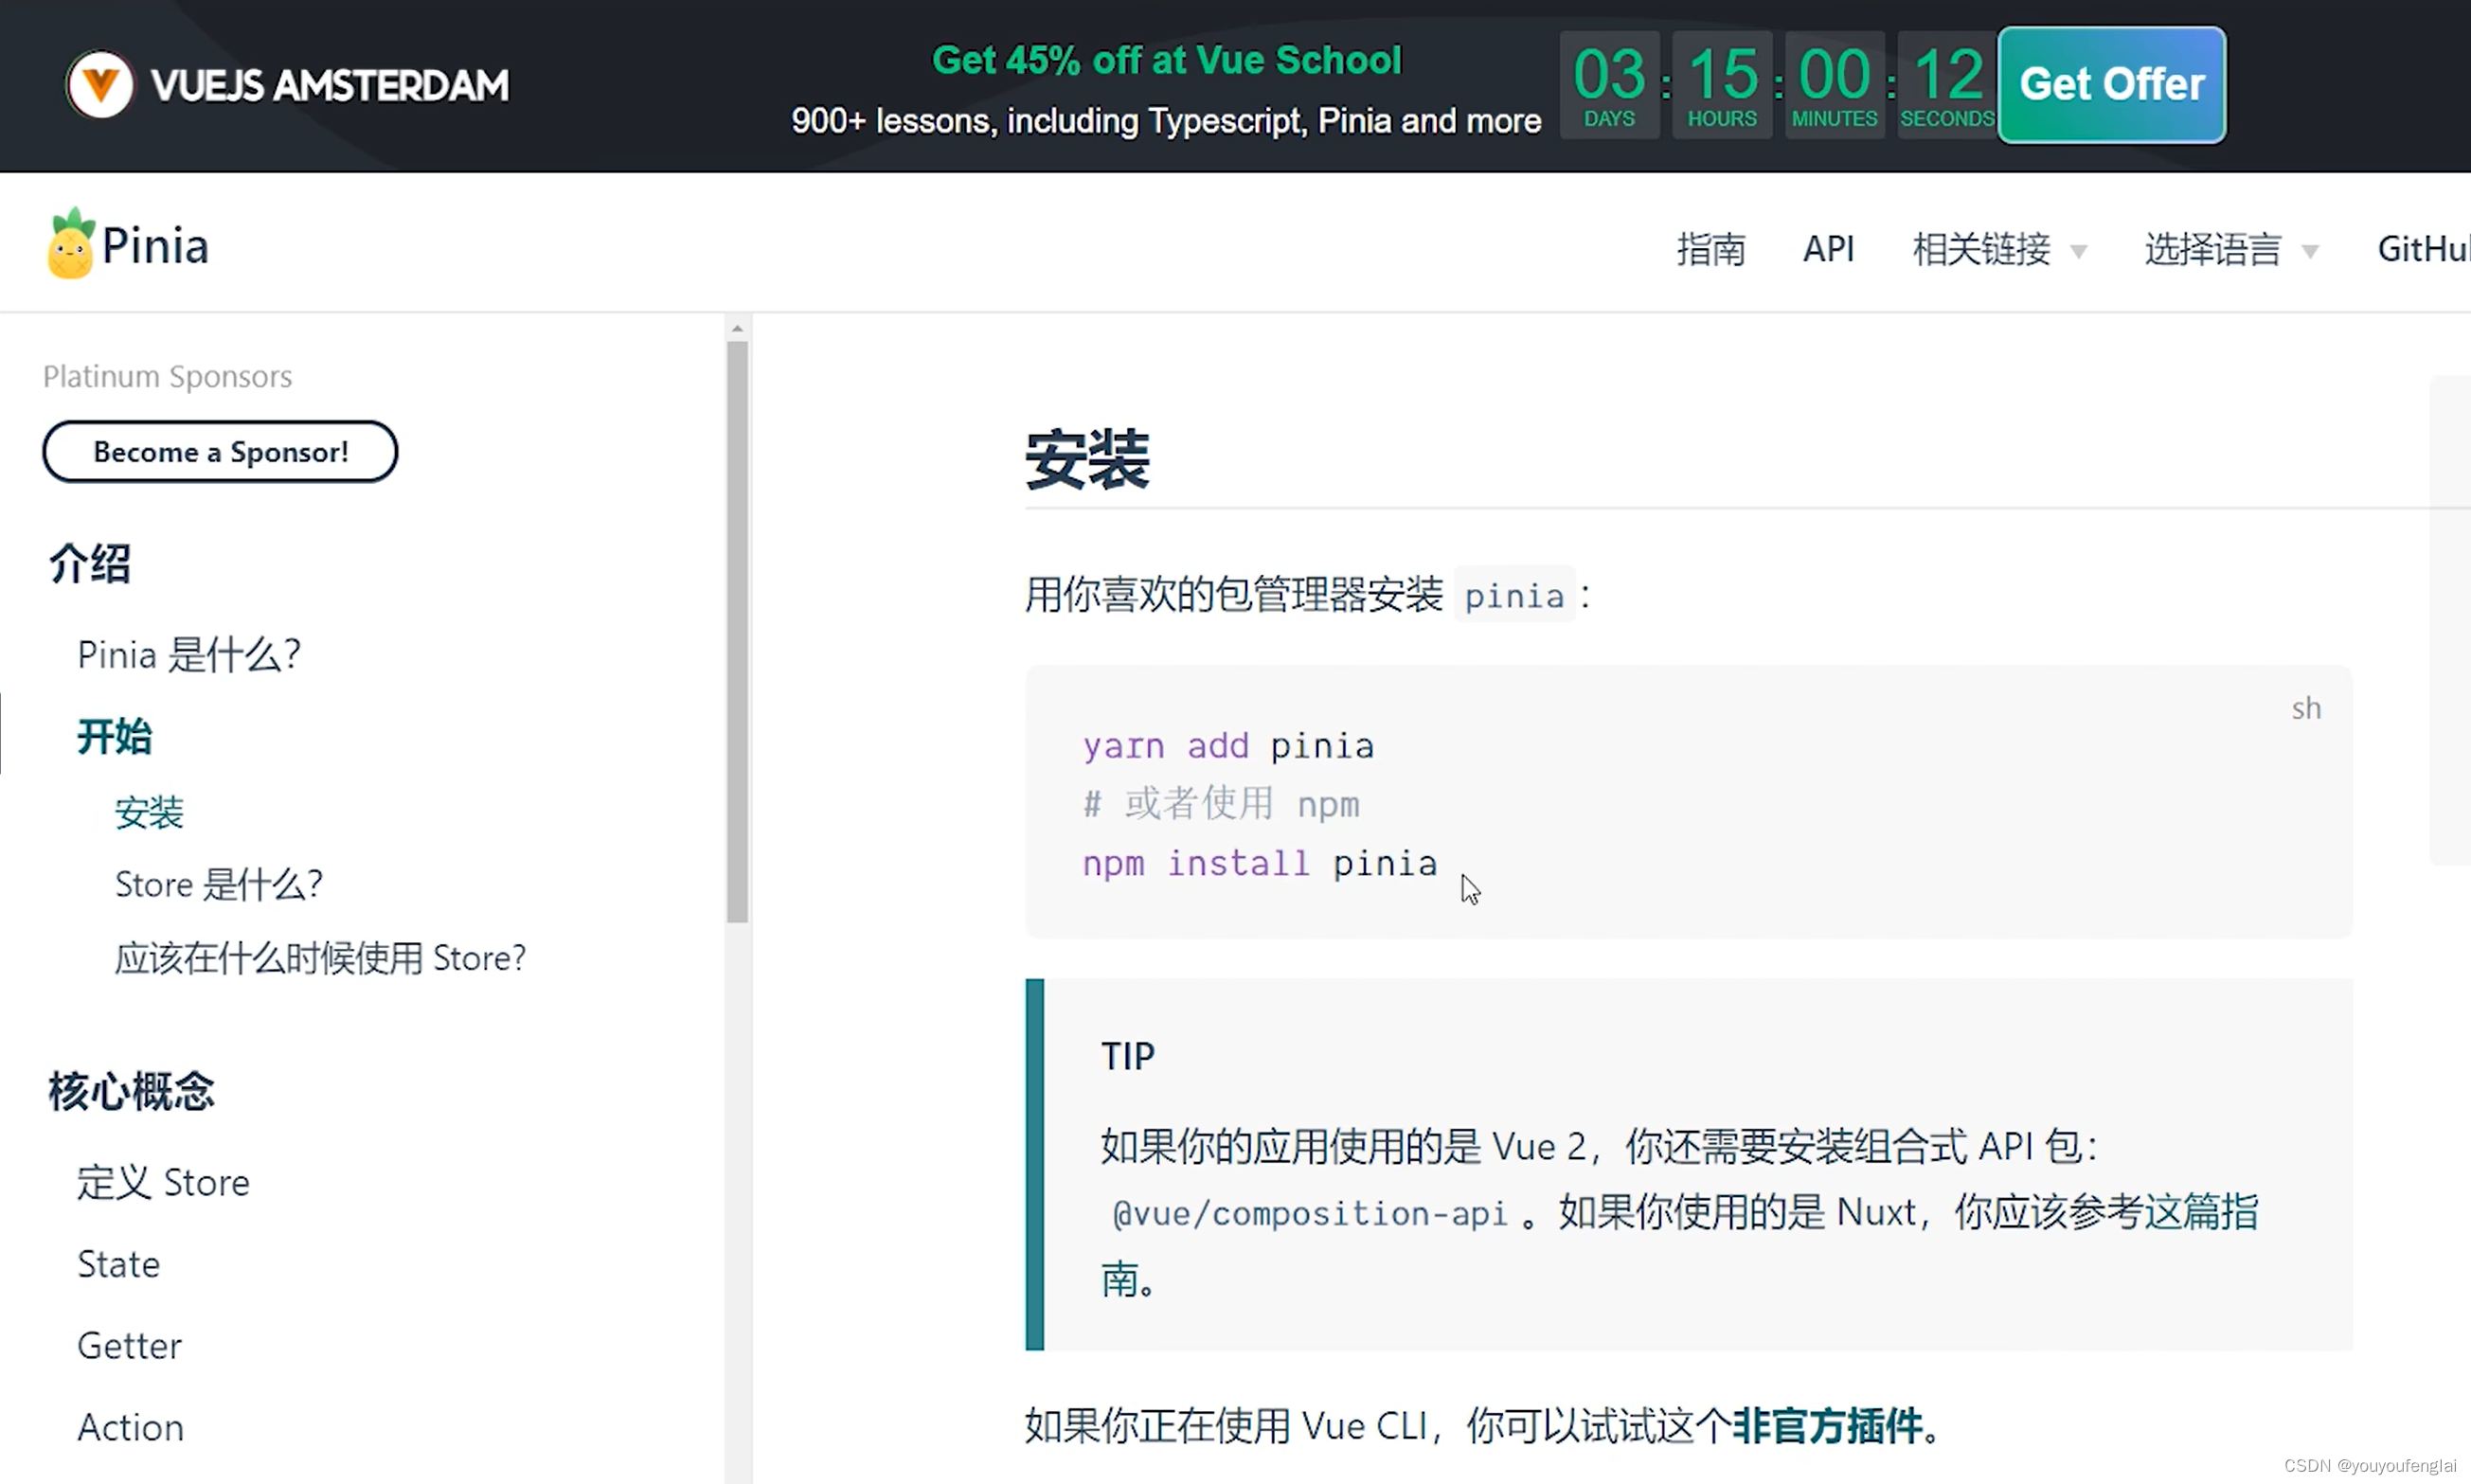
Task: Click the countdown HOURS box
Action: [x=1722, y=85]
